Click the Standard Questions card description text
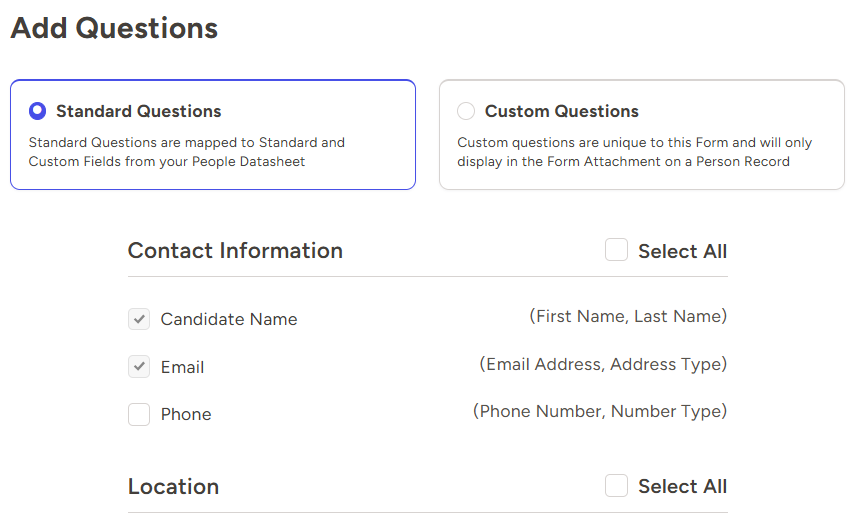 [187, 152]
